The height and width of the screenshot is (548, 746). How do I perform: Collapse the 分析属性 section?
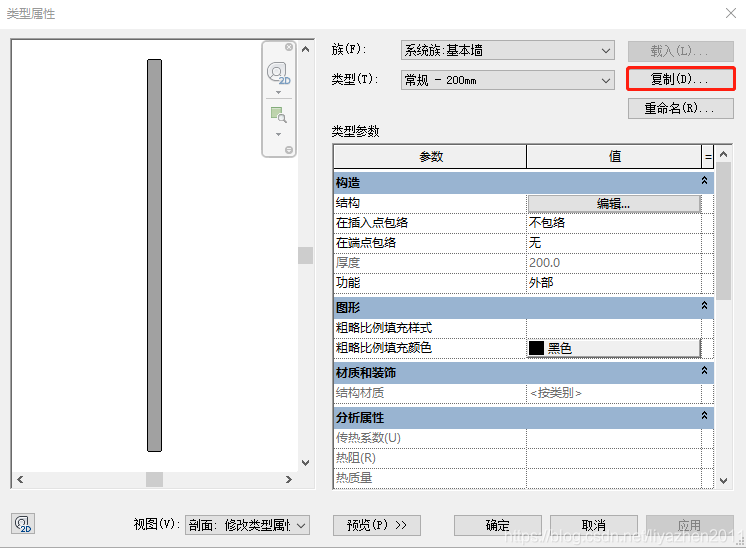click(705, 416)
